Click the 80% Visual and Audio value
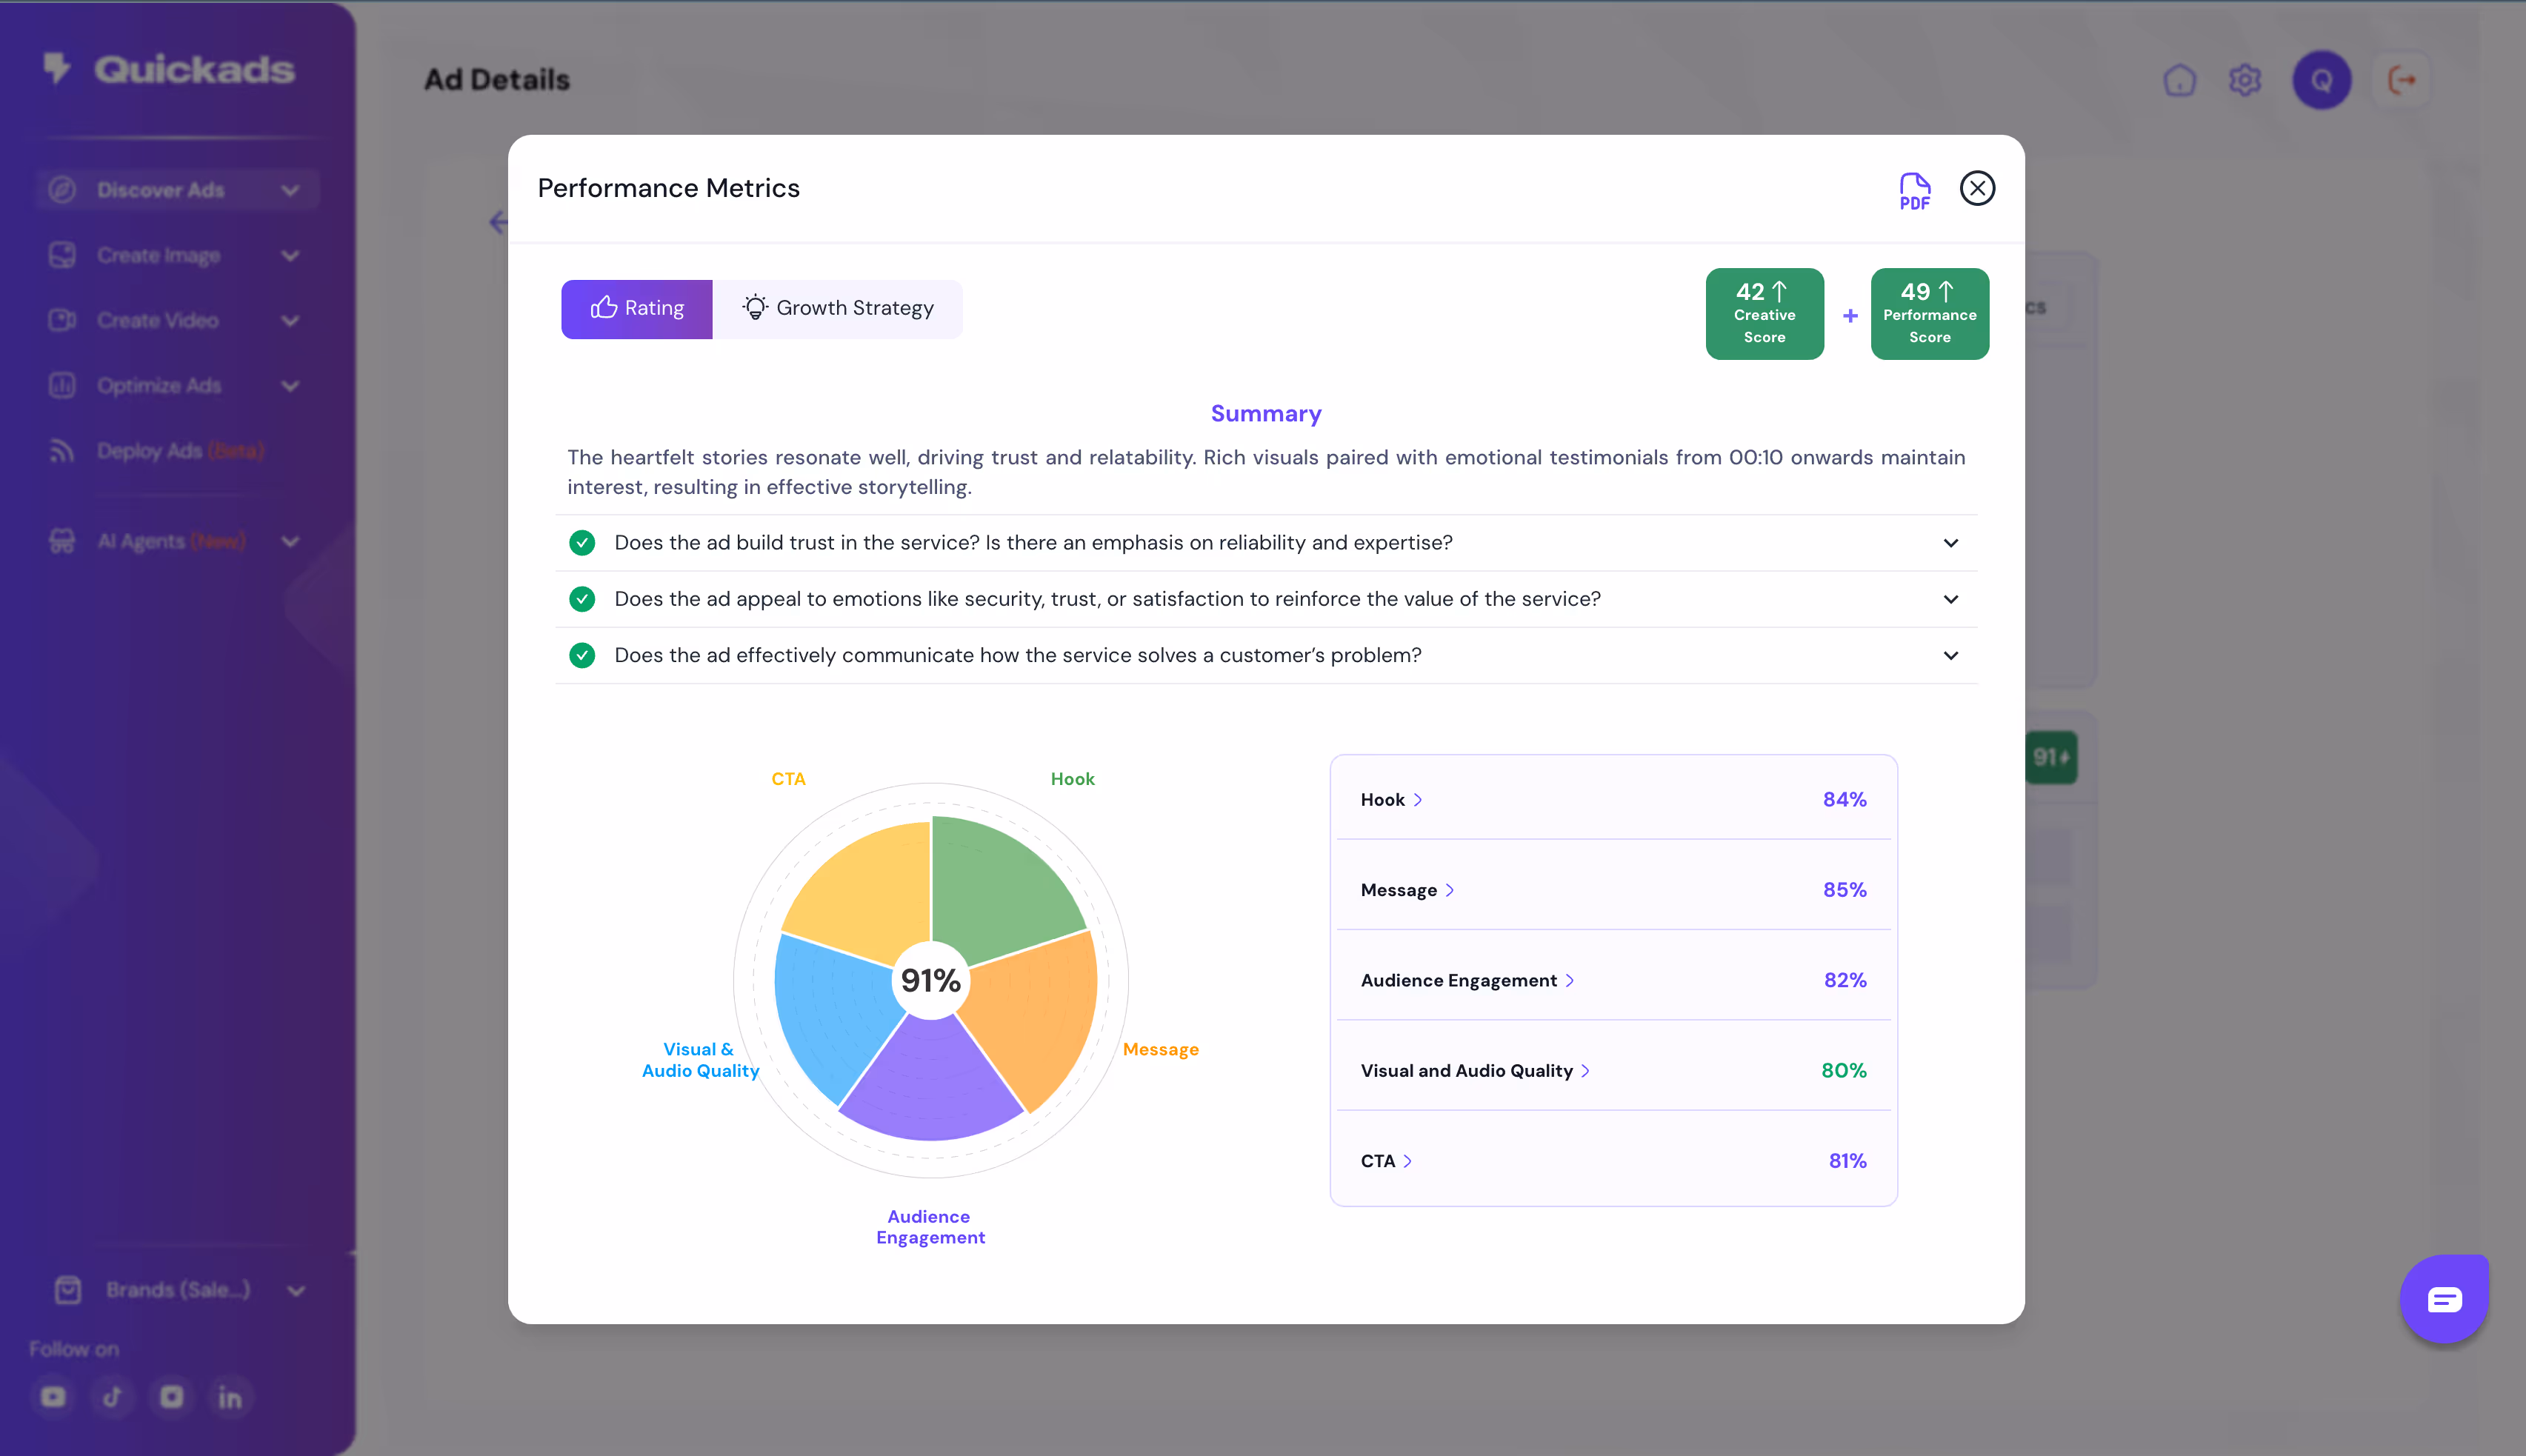2526x1456 pixels. pos(1843,1070)
